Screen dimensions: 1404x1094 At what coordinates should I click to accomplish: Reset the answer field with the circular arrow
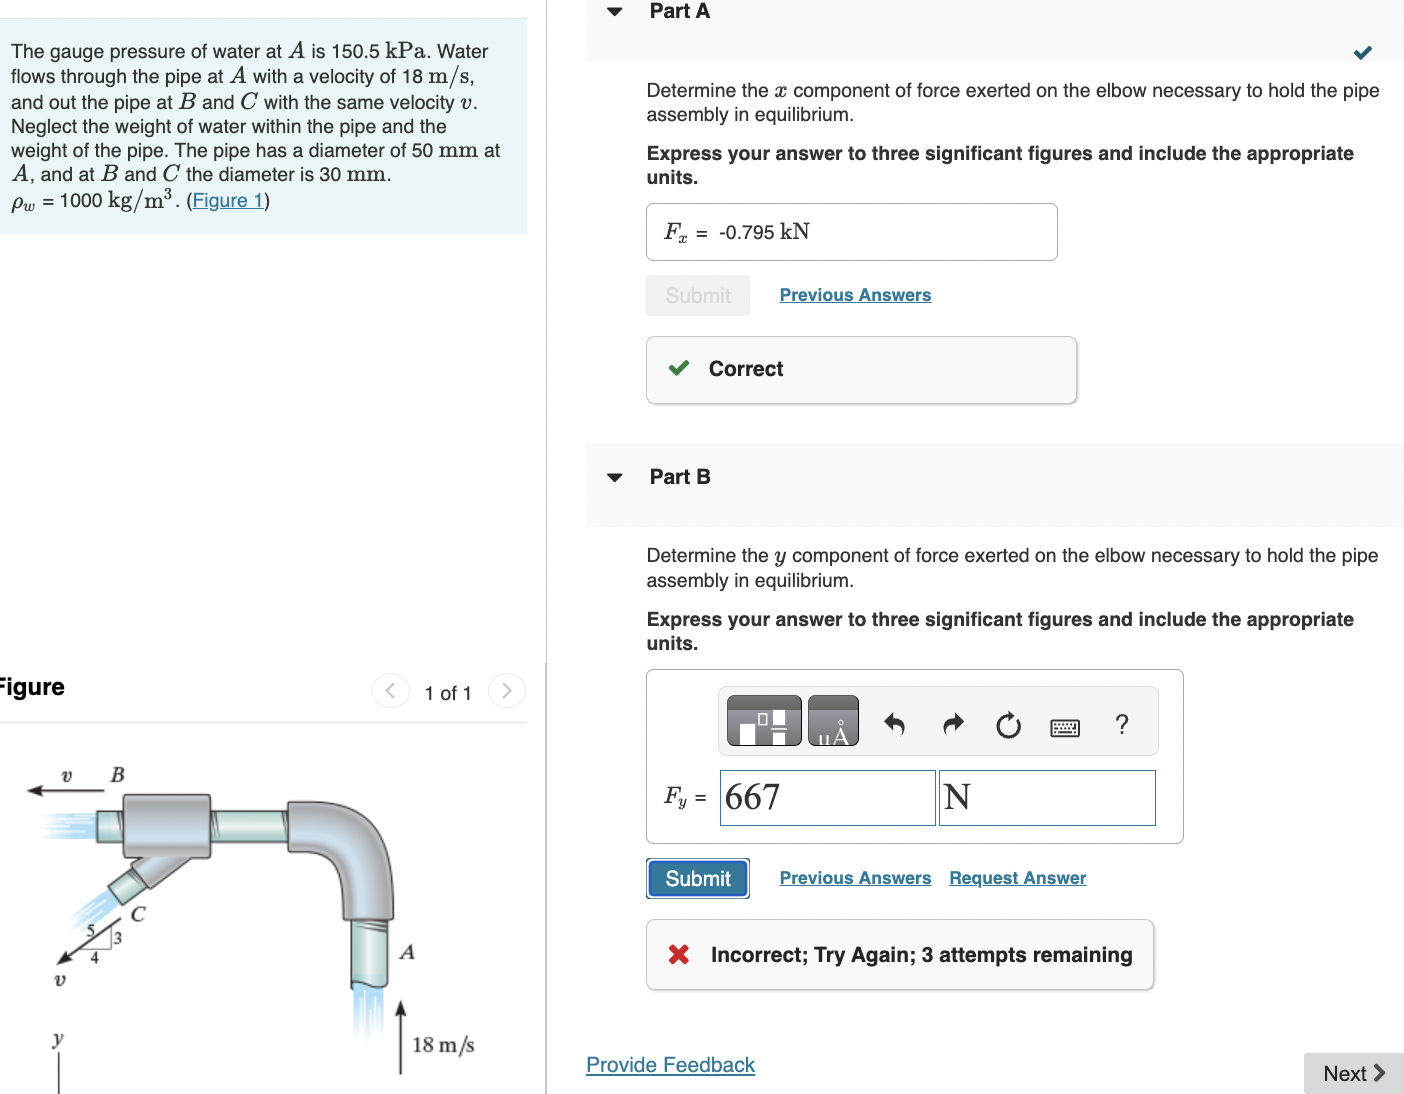tap(1008, 726)
